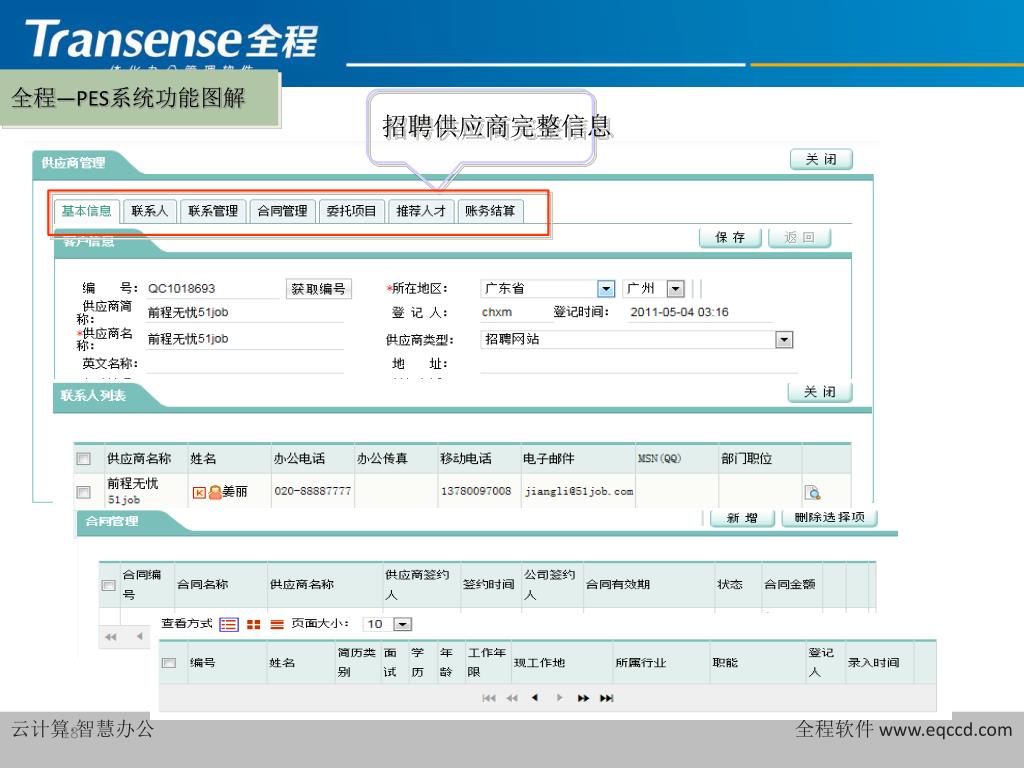
Task: Click the view details icon in 姜丽 row
Action: point(812,492)
